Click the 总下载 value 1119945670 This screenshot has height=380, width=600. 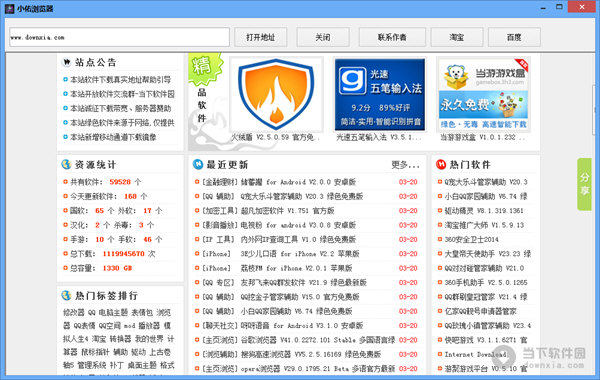[123, 254]
